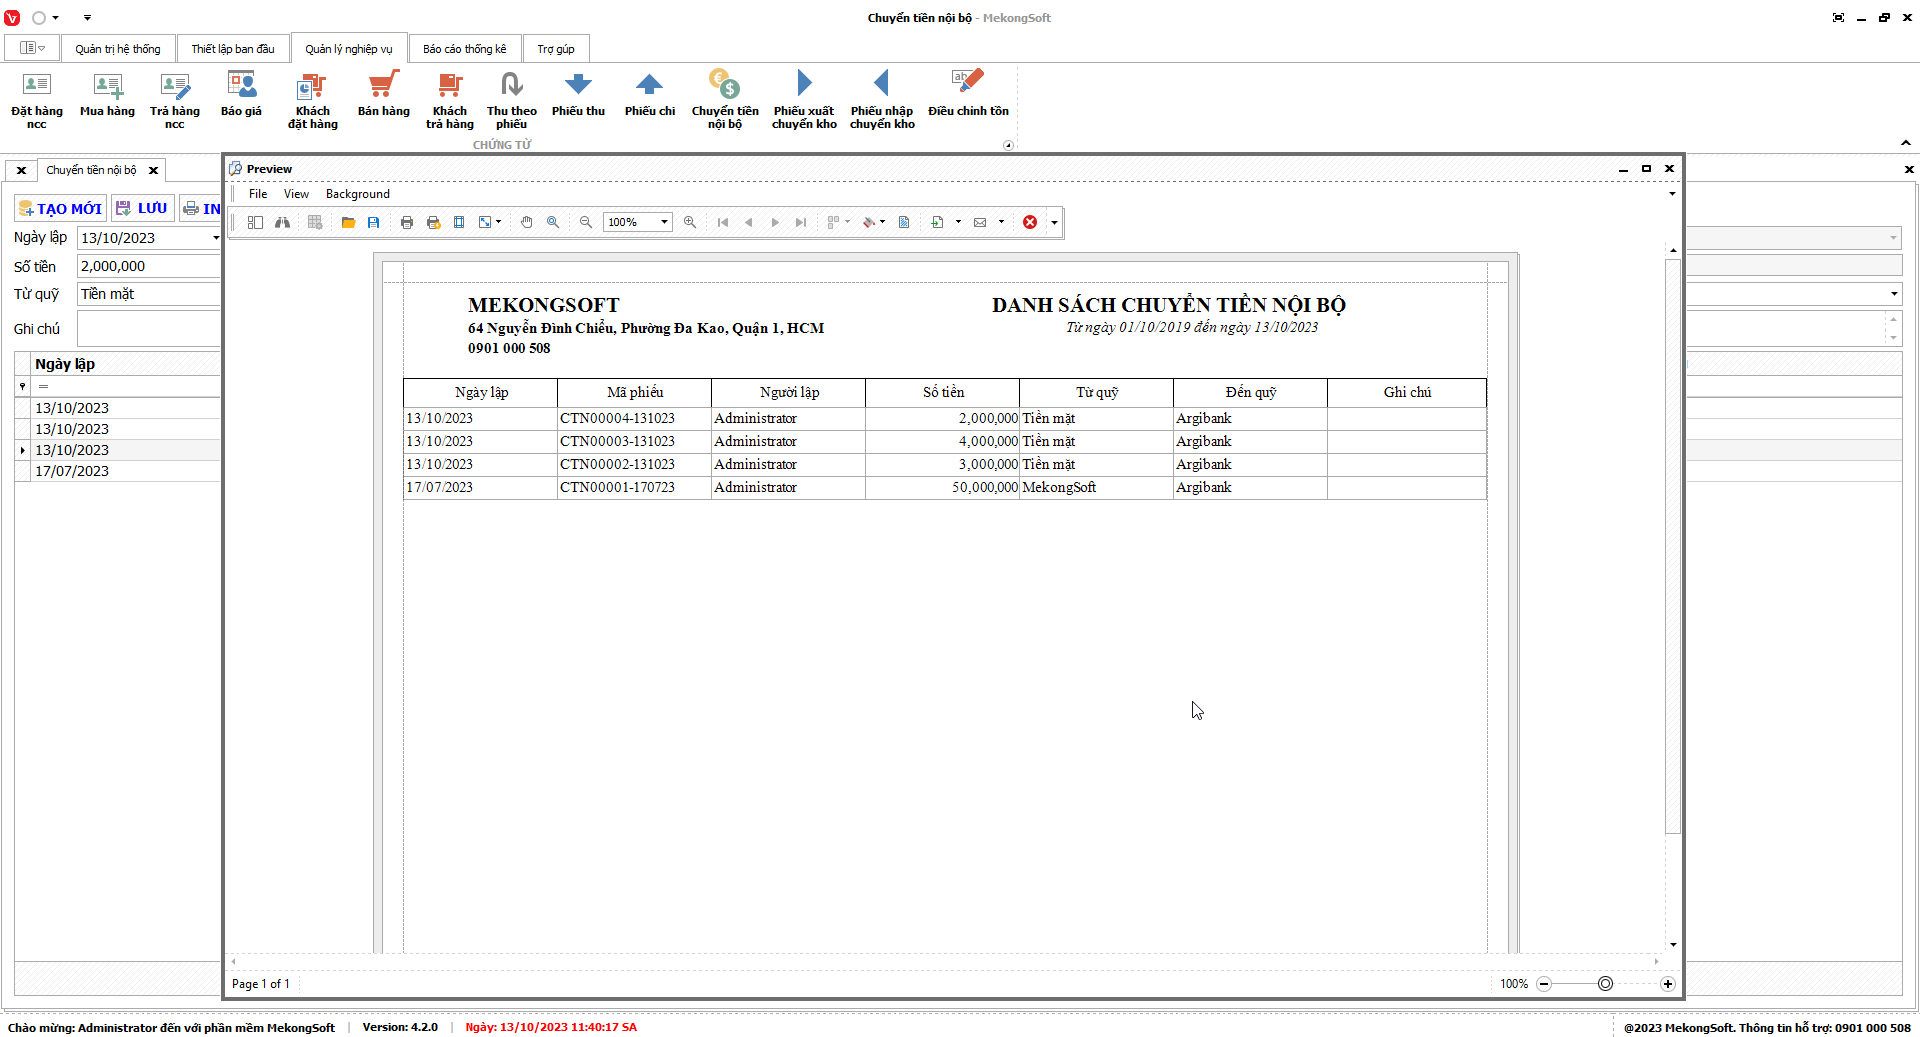Click the Open folder icon in Preview toolbar
Viewport: 1920px width, 1037px height.
pyautogui.click(x=348, y=222)
